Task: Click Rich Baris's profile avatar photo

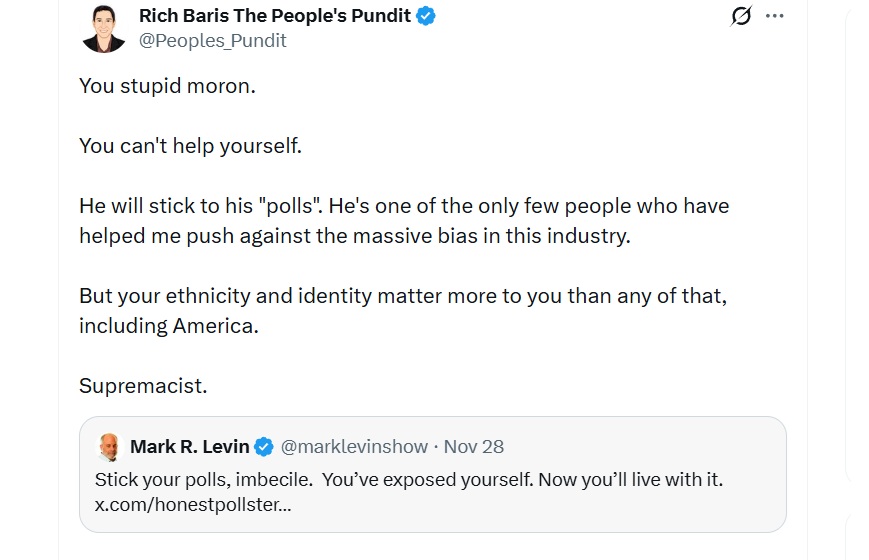Action: coord(104,28)
